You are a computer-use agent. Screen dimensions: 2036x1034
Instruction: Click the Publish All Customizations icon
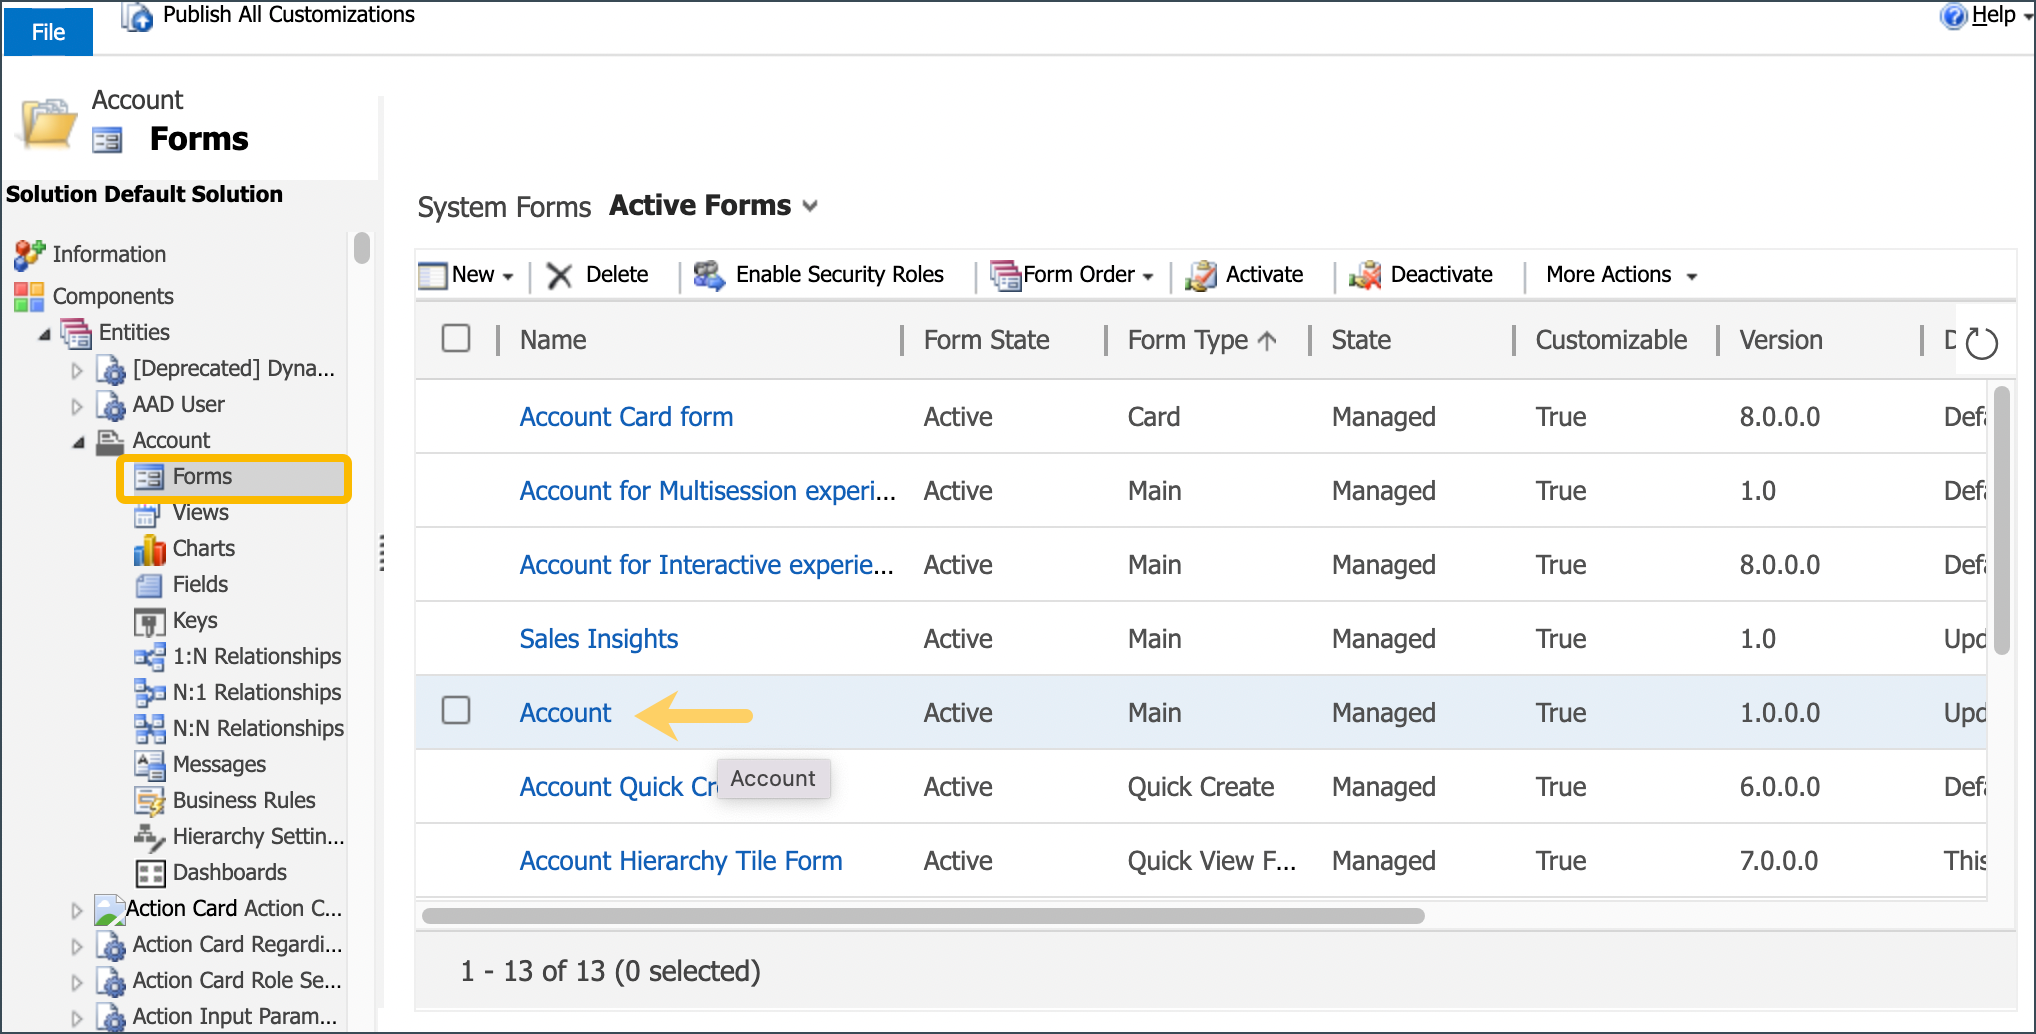(x=137, y=16)
